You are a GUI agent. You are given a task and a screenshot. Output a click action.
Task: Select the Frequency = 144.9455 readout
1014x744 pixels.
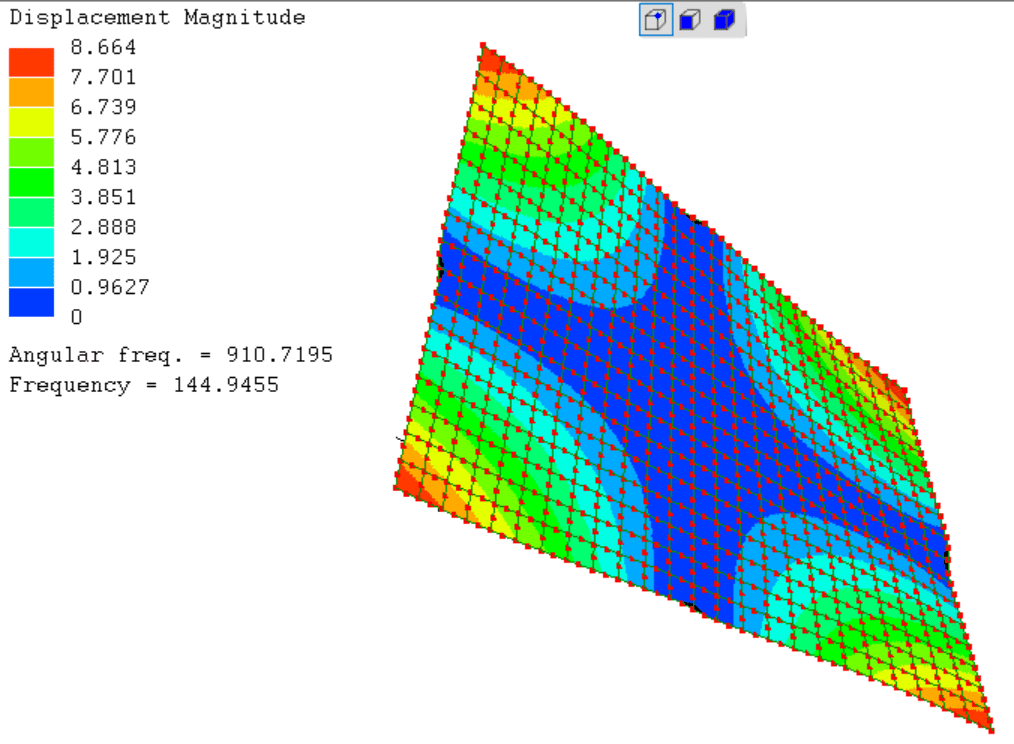144,385
